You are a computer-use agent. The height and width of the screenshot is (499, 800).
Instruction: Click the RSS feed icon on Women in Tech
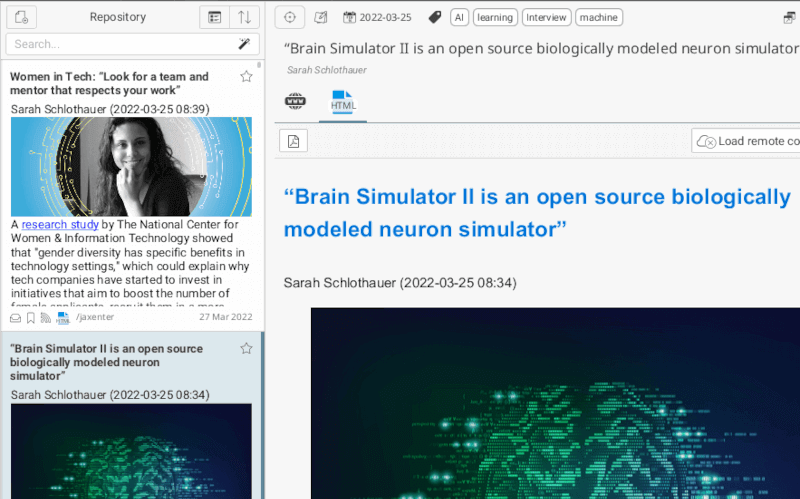[46, 318]
